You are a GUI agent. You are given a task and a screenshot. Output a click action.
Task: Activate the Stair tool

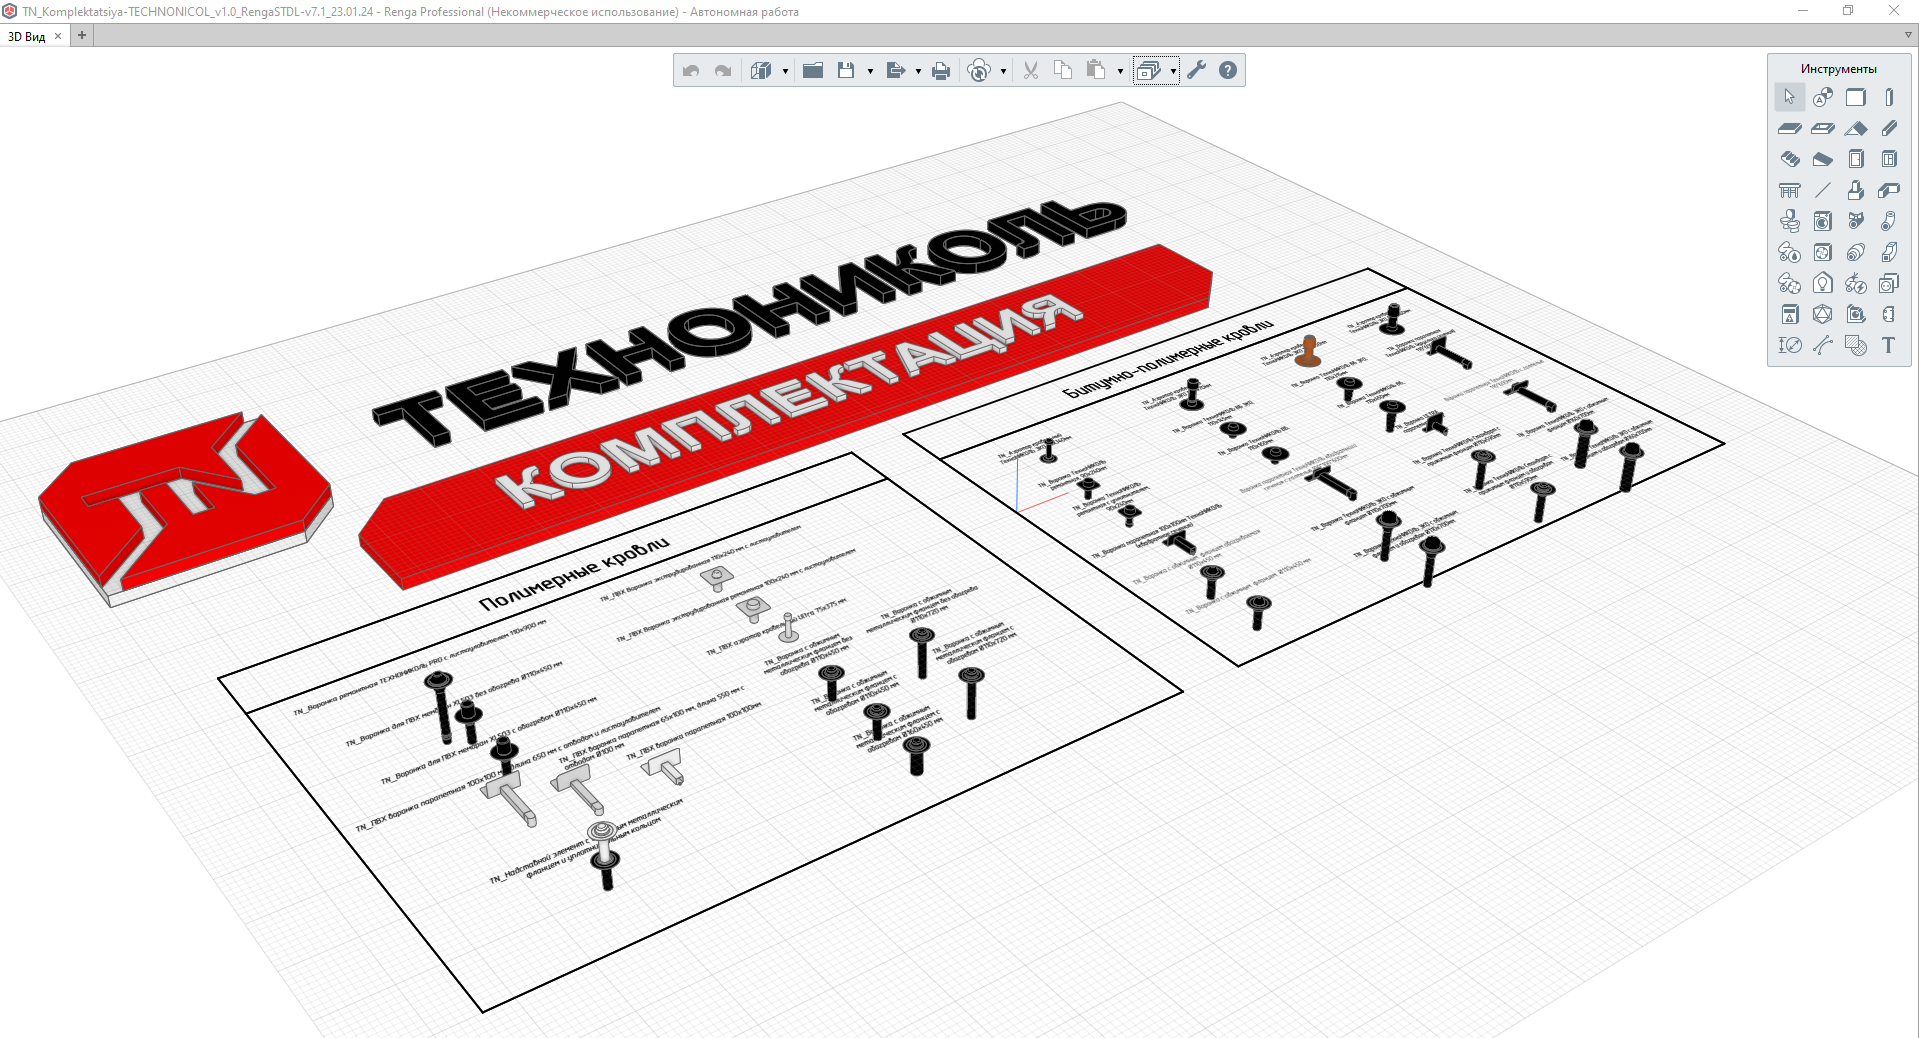[x=1790, y=159]
